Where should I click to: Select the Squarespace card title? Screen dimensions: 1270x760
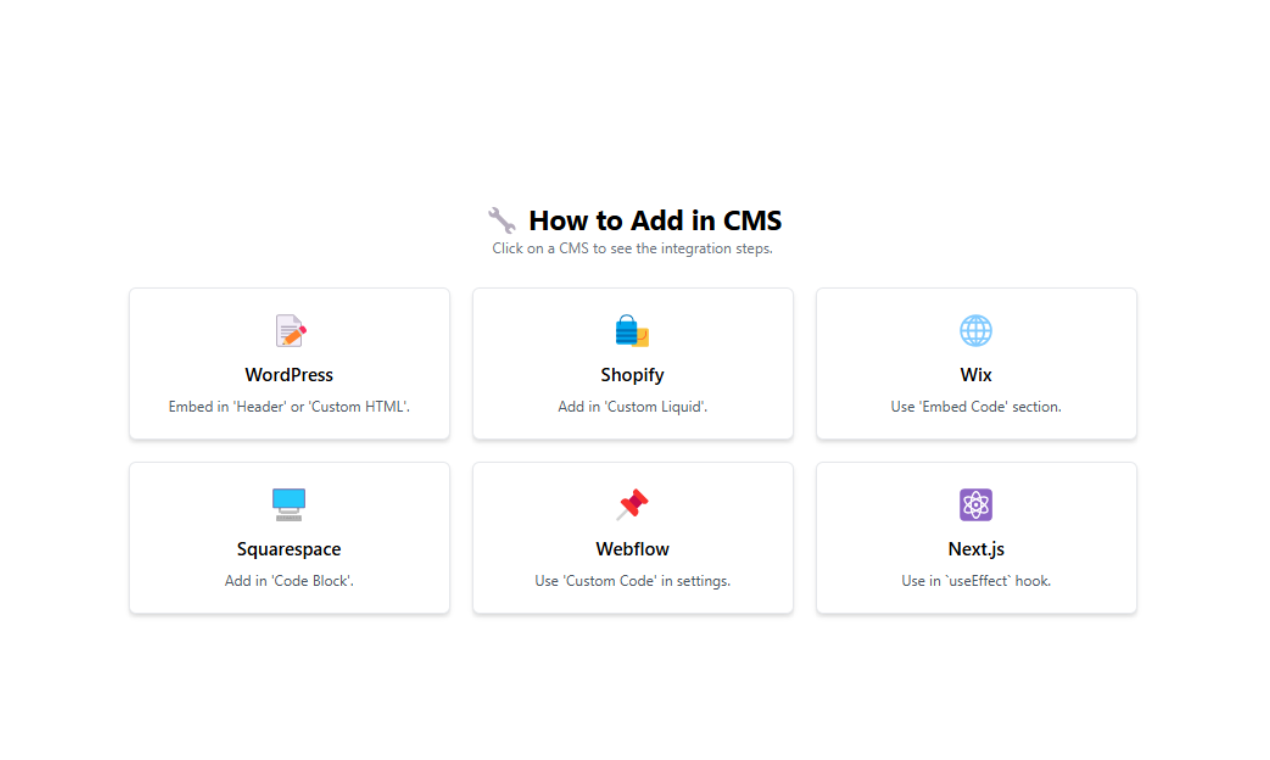click(289, 549)
